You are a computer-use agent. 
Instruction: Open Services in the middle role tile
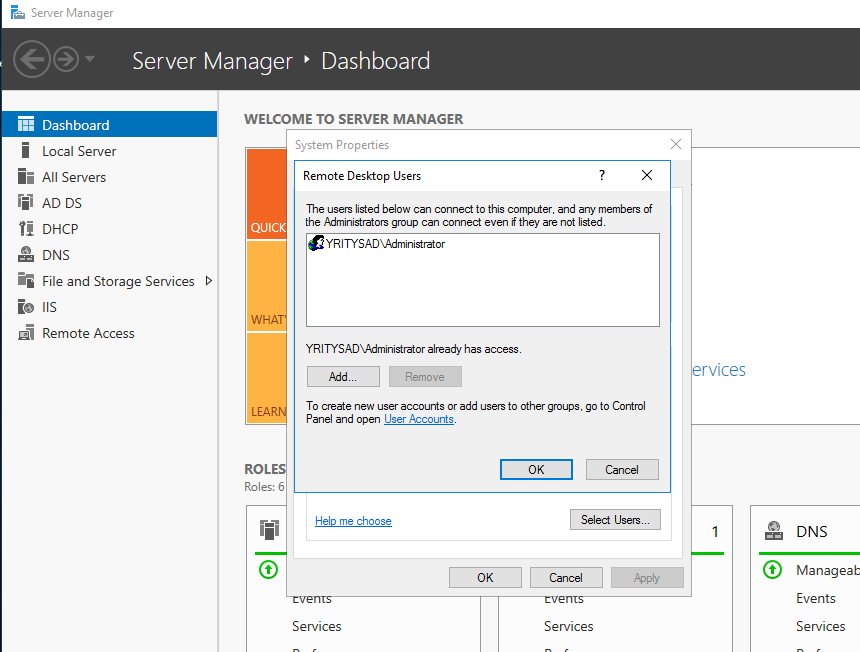coord(569,626)
